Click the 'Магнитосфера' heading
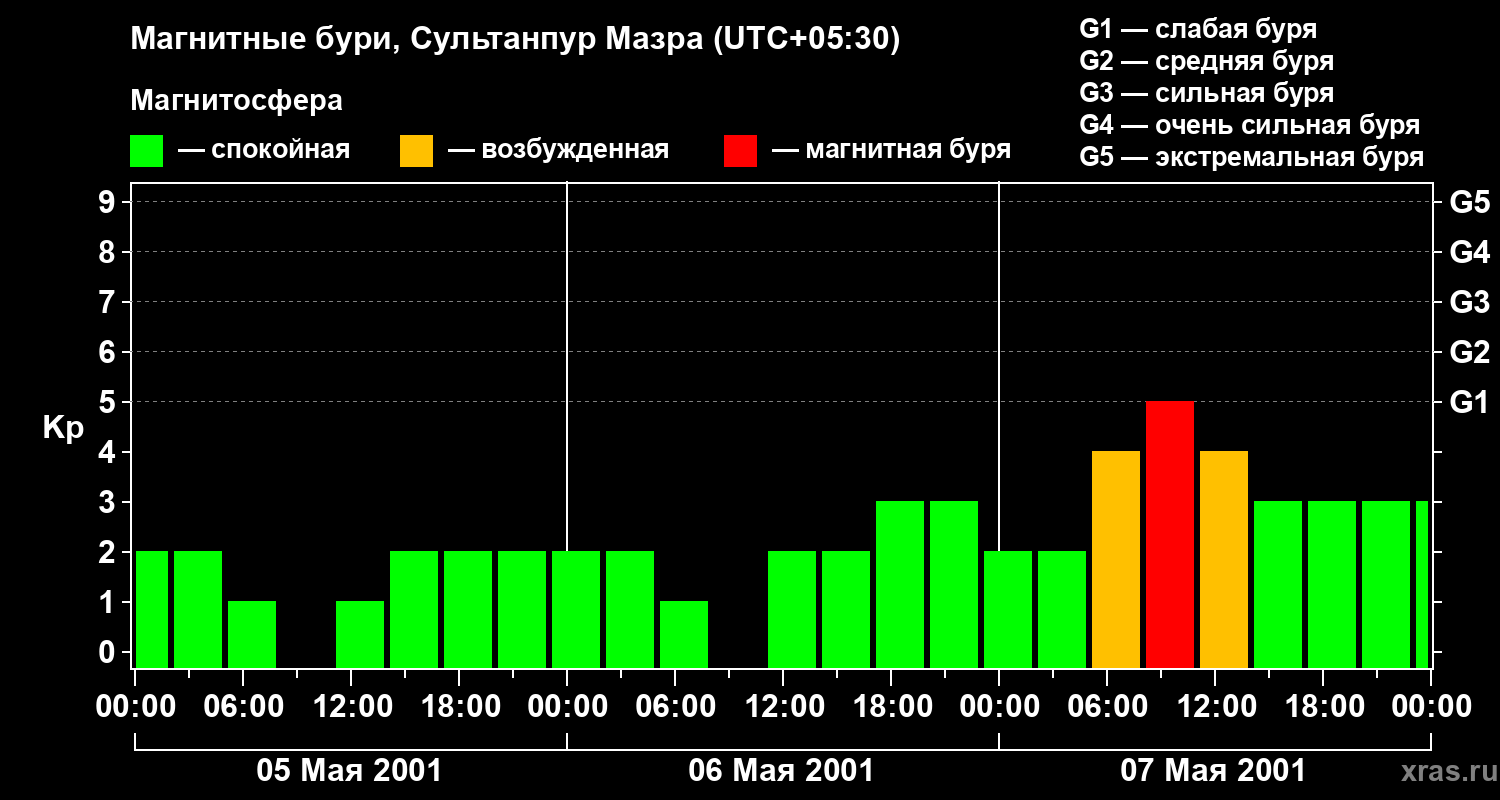The height and width of the screenshot is (800, 1500). 236,101
